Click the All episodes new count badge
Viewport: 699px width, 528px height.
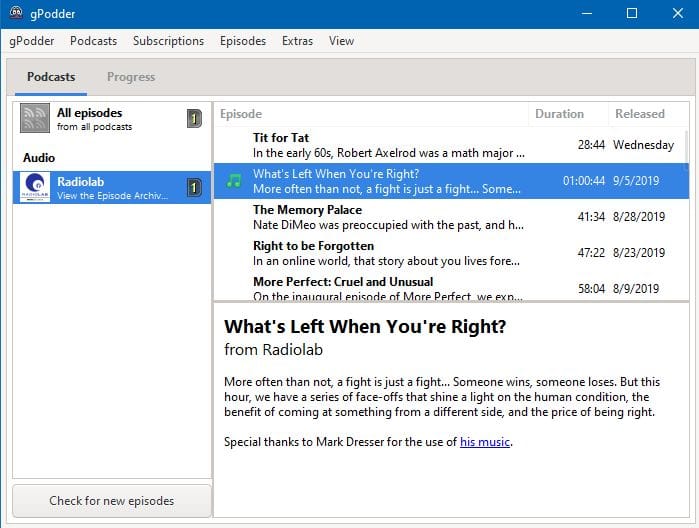coord(194,119)
